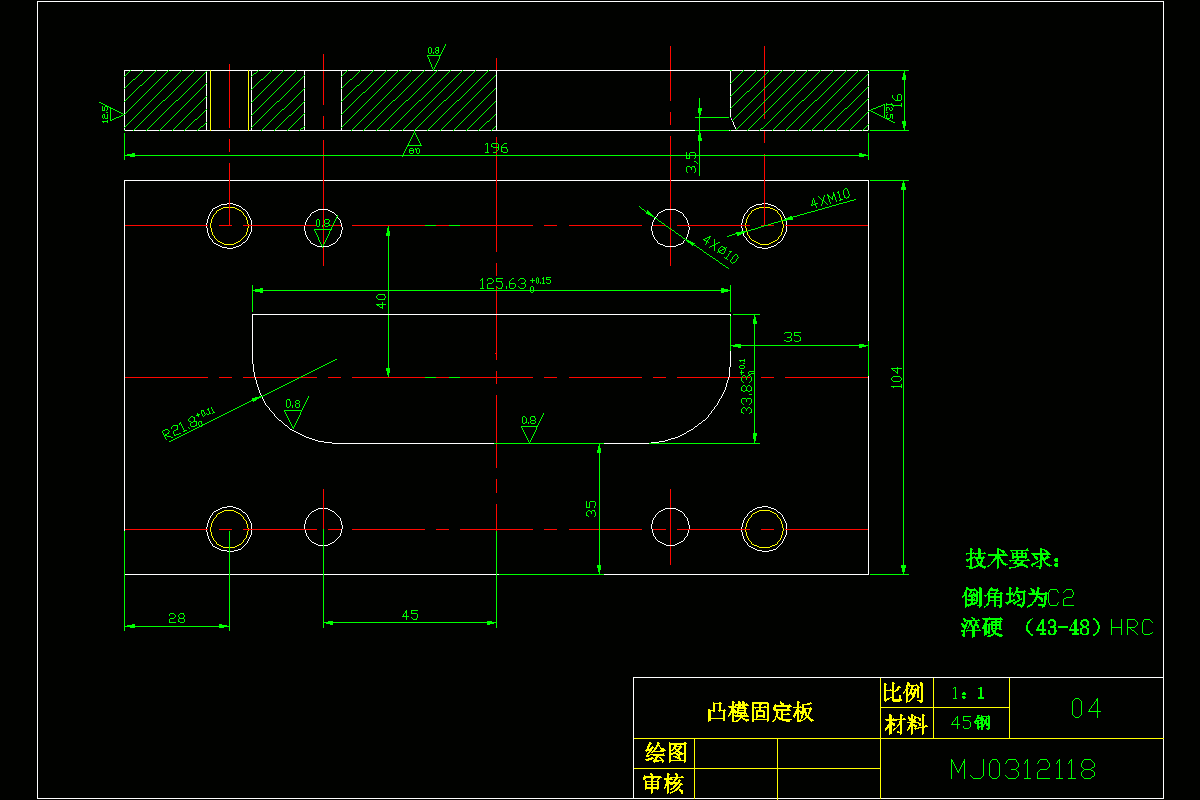The height and width of the screenshot is (800, 1200).
Task: Select the 33.83 slot height dimension
Action: pos(745,386)
